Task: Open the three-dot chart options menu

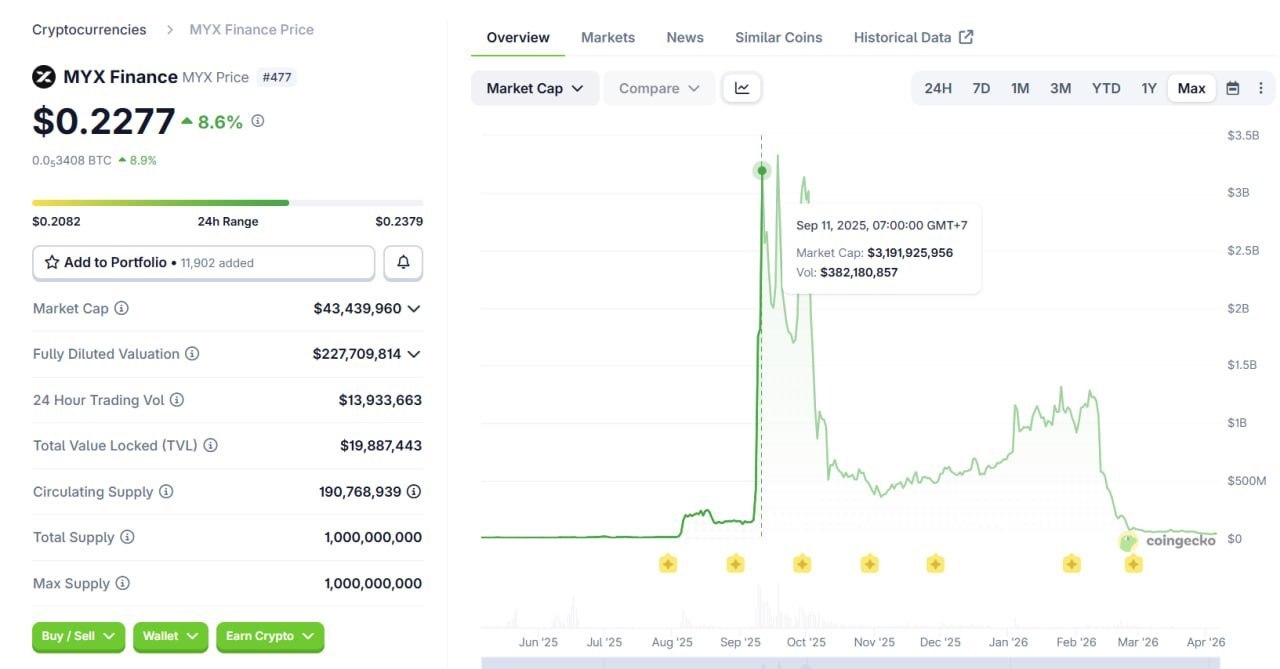Action: [1261, 88]
